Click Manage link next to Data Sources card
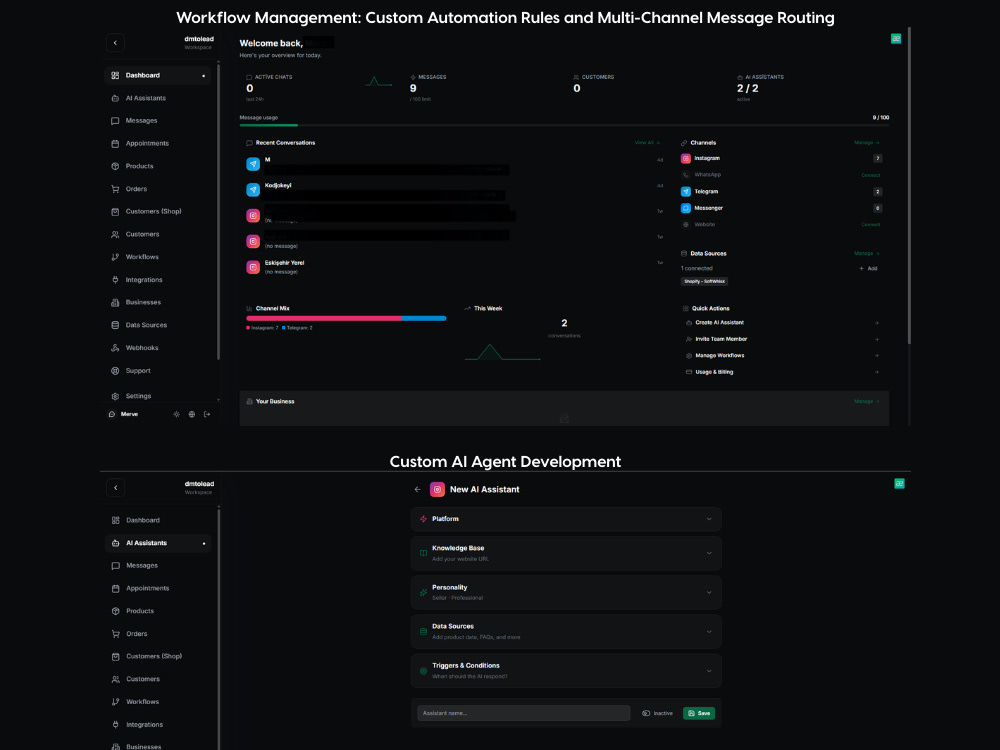 [867, 254]
